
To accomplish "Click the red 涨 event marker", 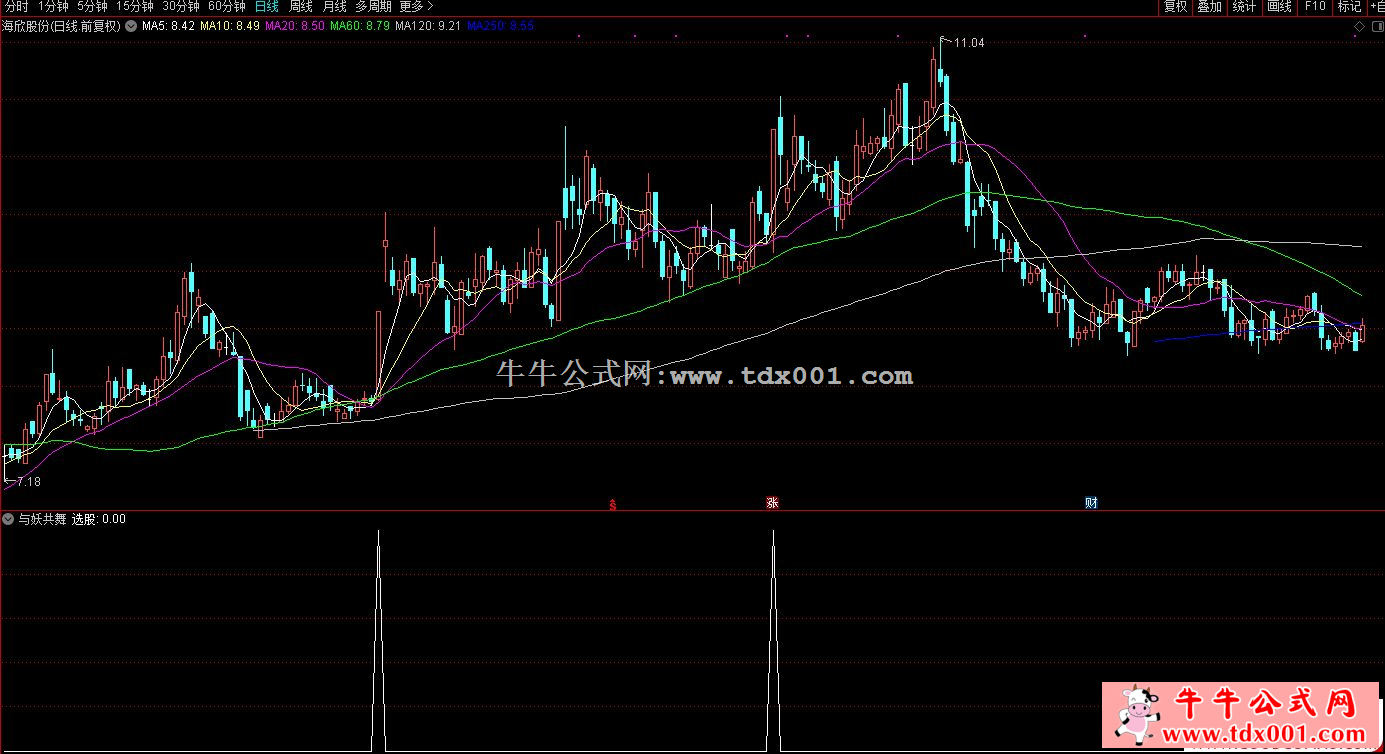I will 772,503.
